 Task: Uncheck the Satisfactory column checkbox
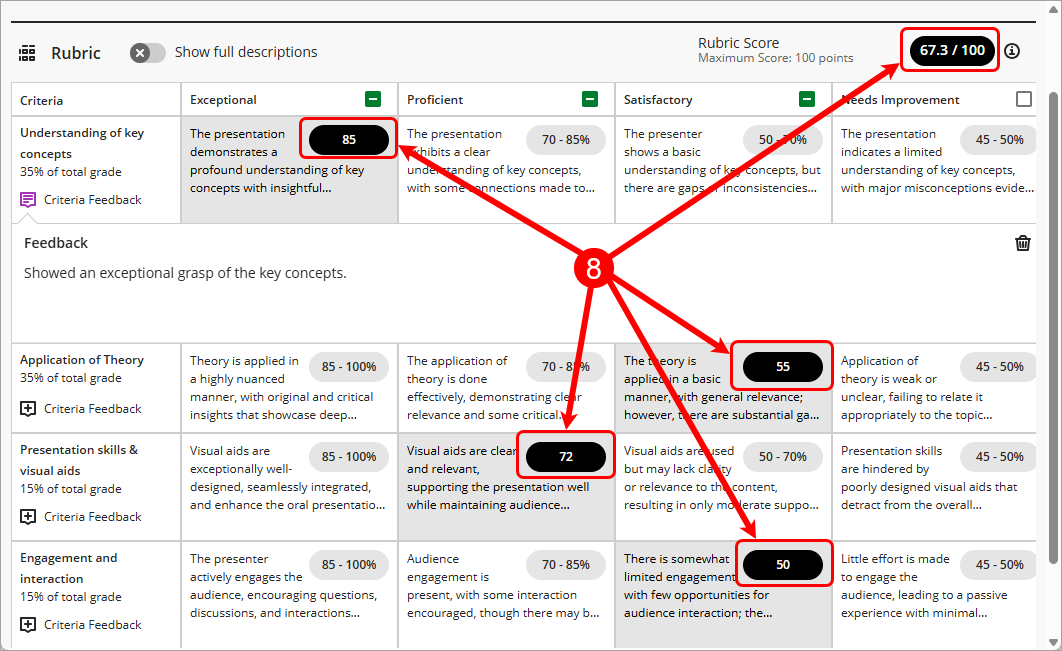click(806, 99)
